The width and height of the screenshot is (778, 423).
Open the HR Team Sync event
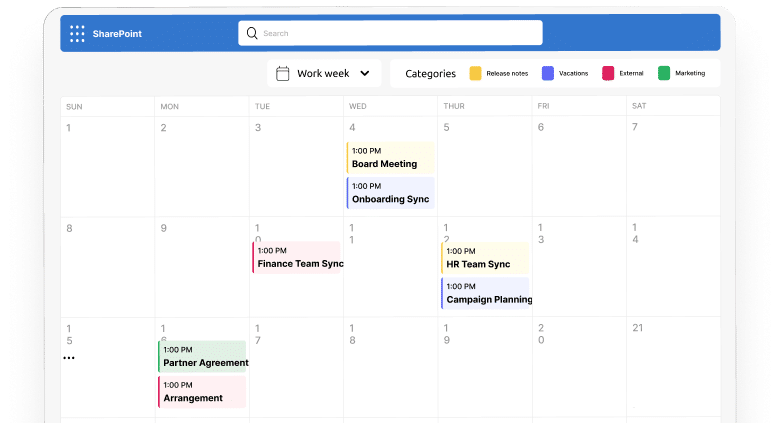pyautogui.click(x=485, y=258)
